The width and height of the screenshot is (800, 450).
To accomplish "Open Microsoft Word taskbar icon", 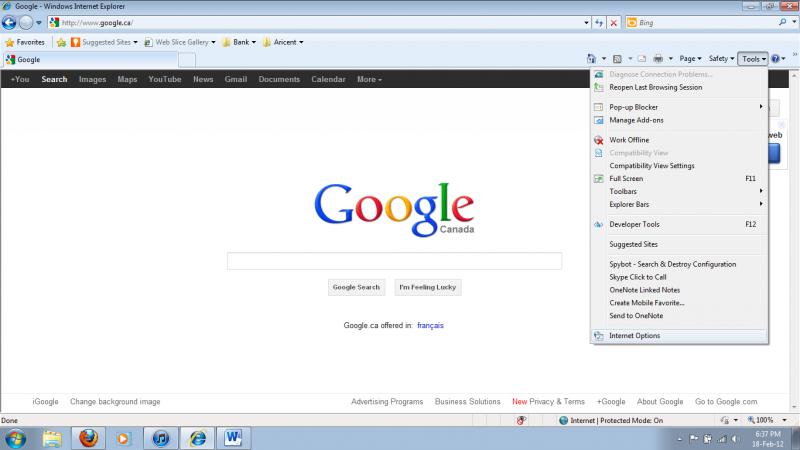I will 233,438.
